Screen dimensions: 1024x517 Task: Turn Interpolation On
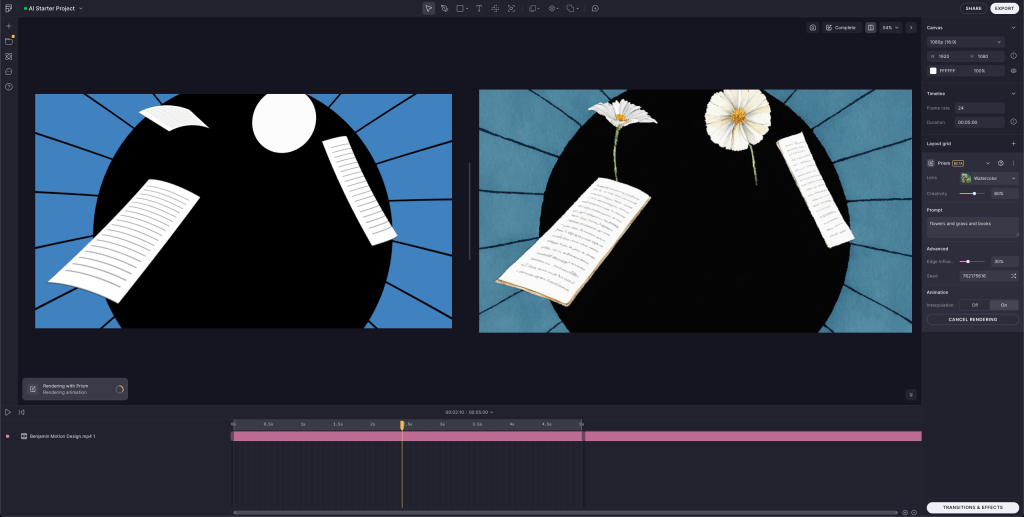click(1003, 305)
